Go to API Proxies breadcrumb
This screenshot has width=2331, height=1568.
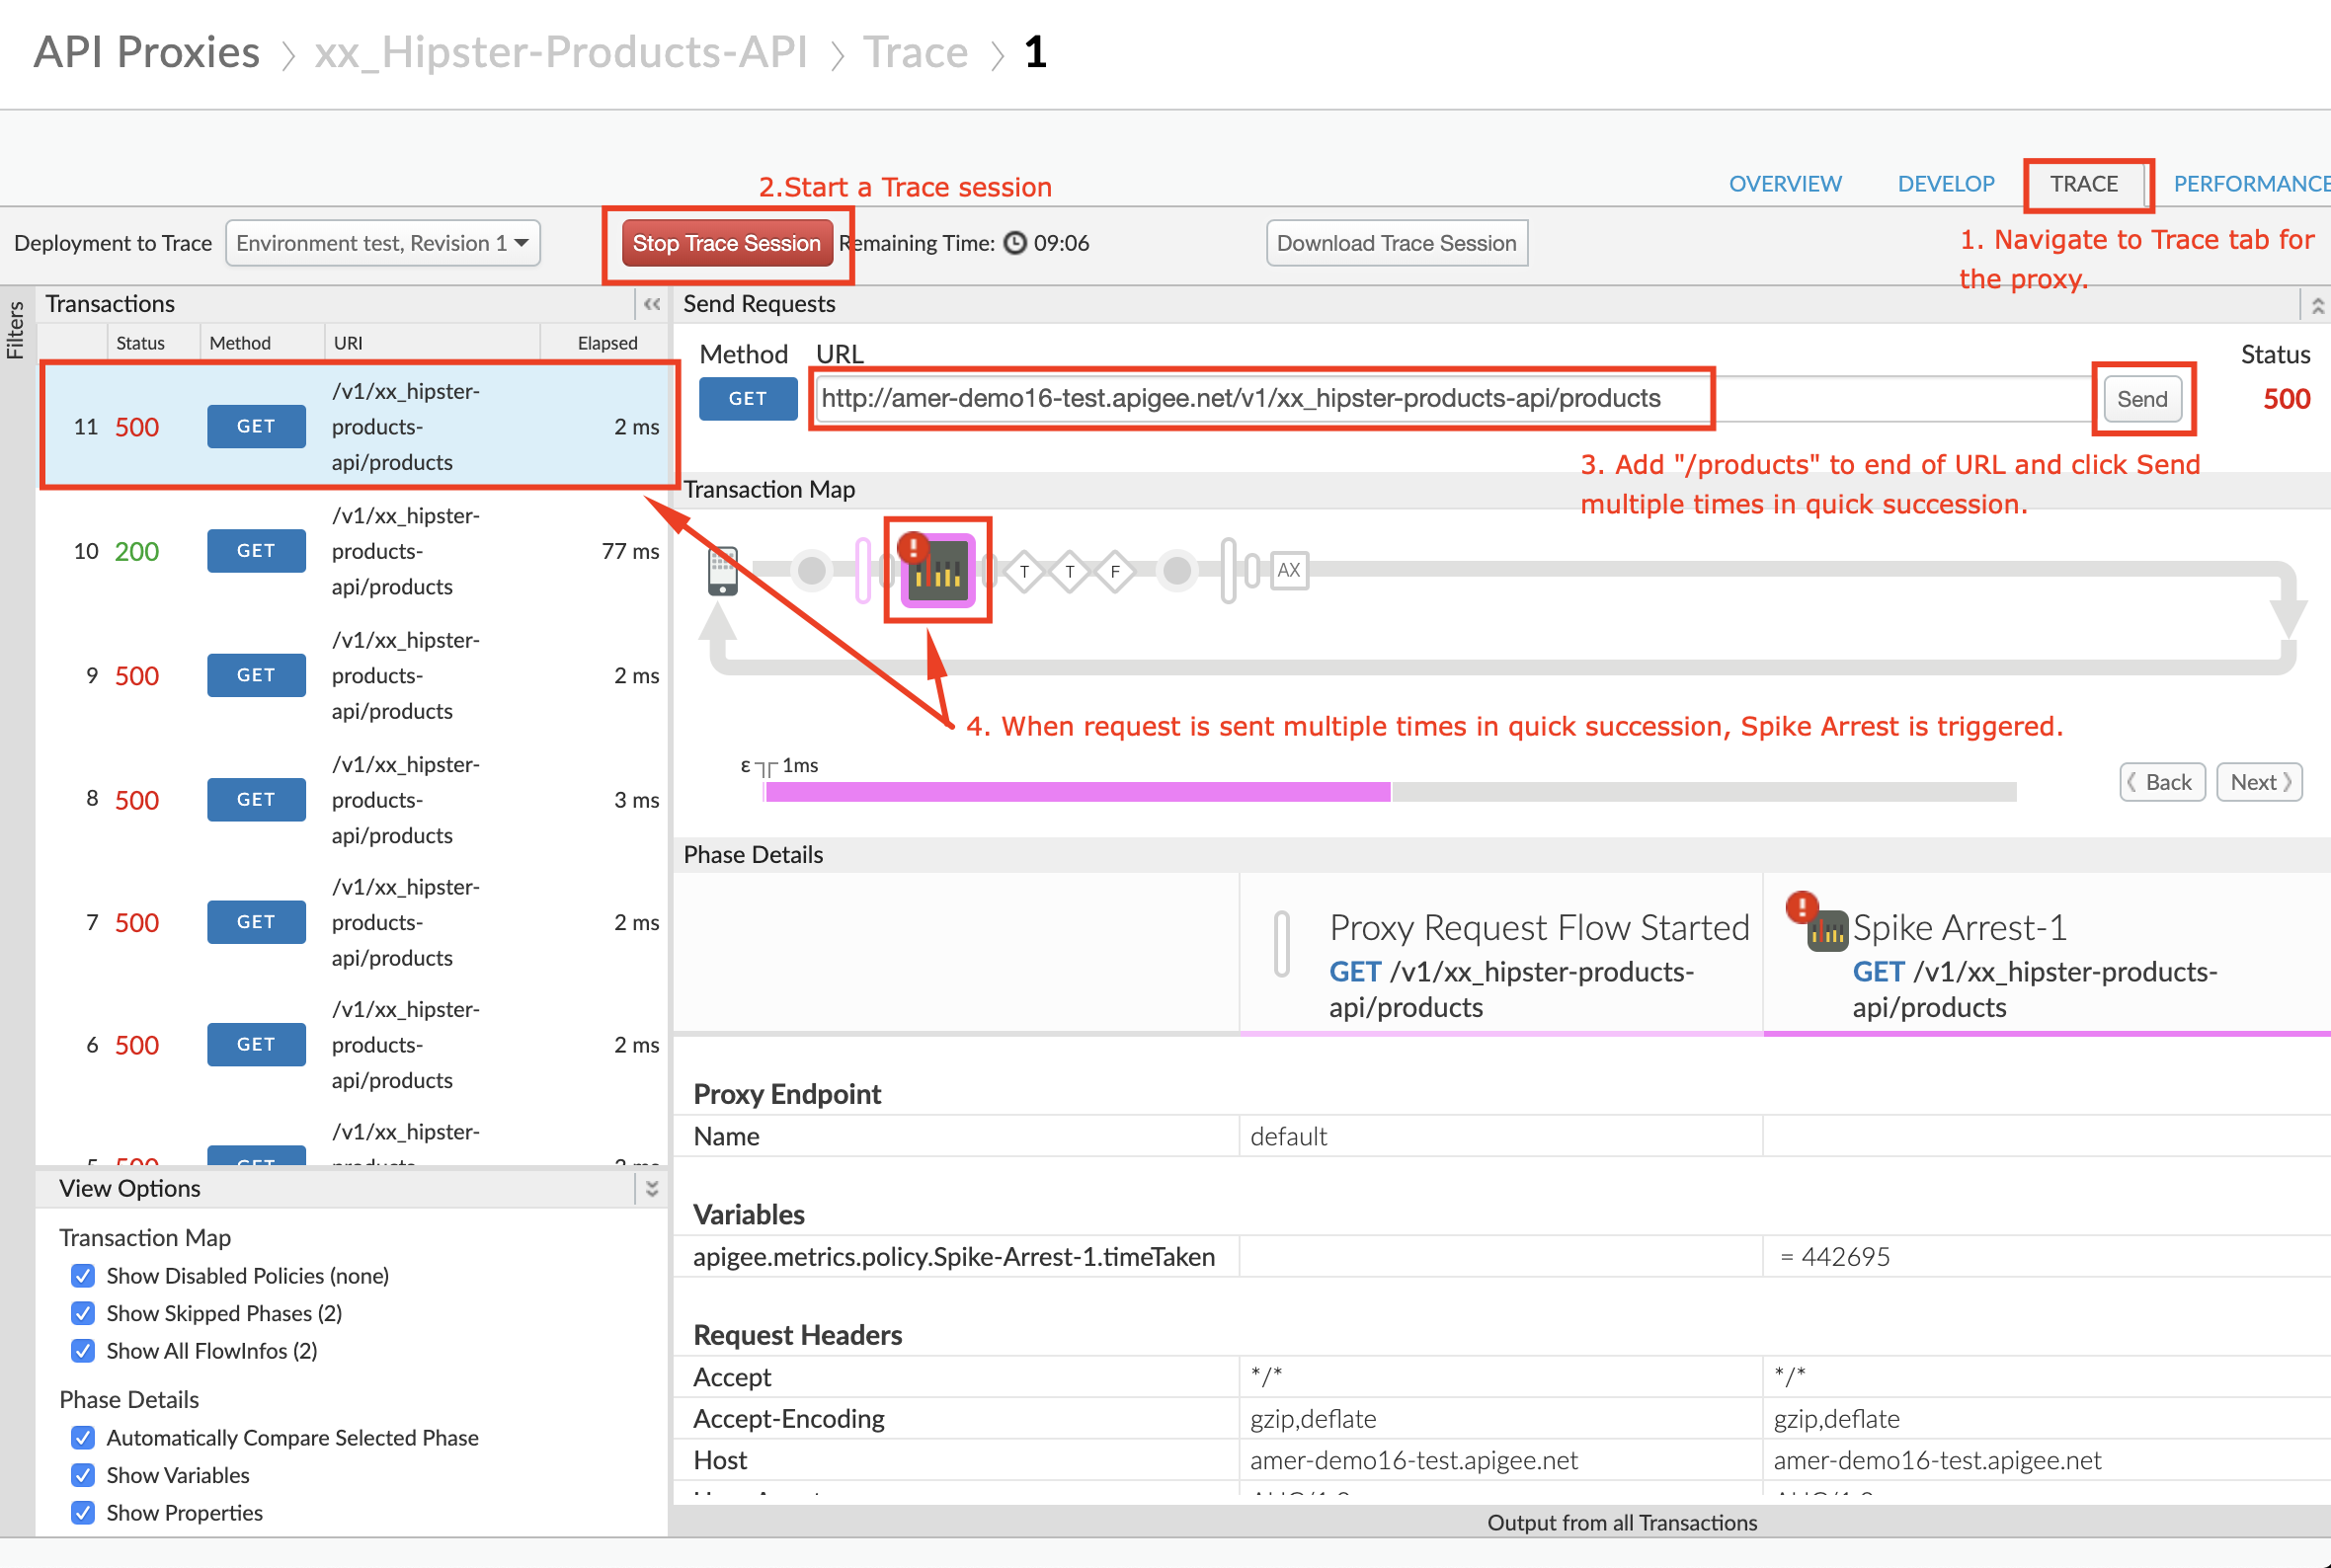tap(147, 52)
